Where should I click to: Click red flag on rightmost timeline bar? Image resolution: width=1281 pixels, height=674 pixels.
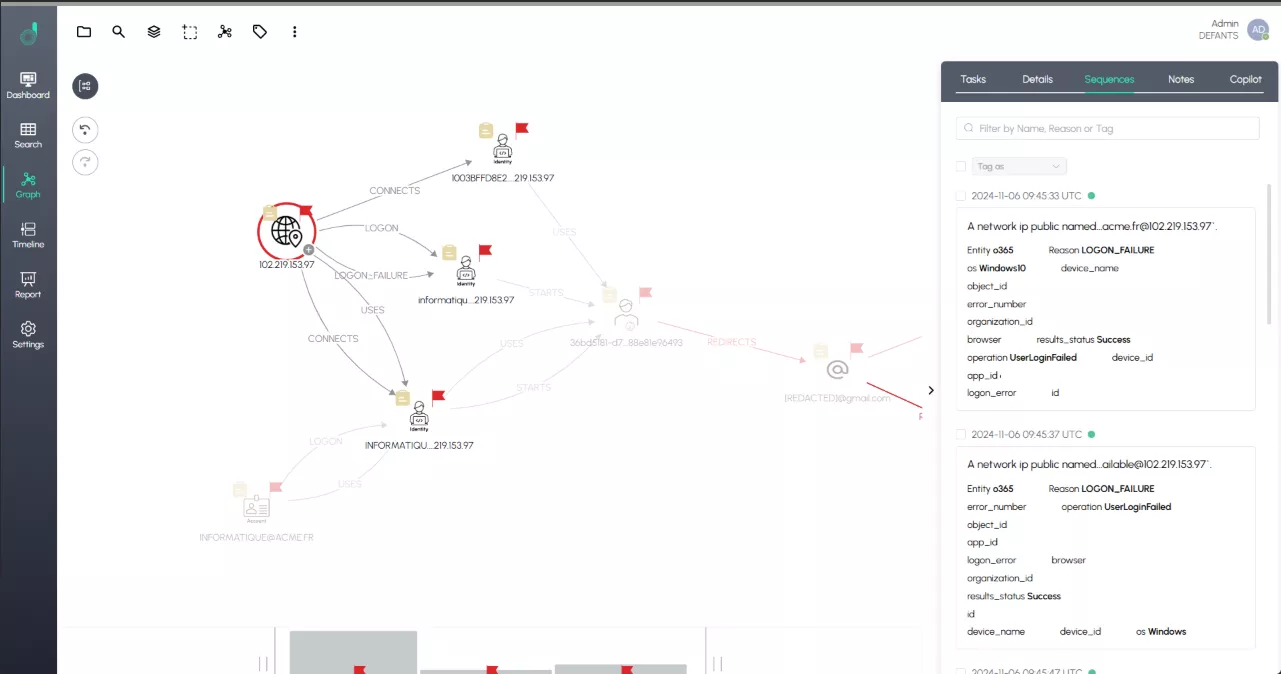[626, 671]
